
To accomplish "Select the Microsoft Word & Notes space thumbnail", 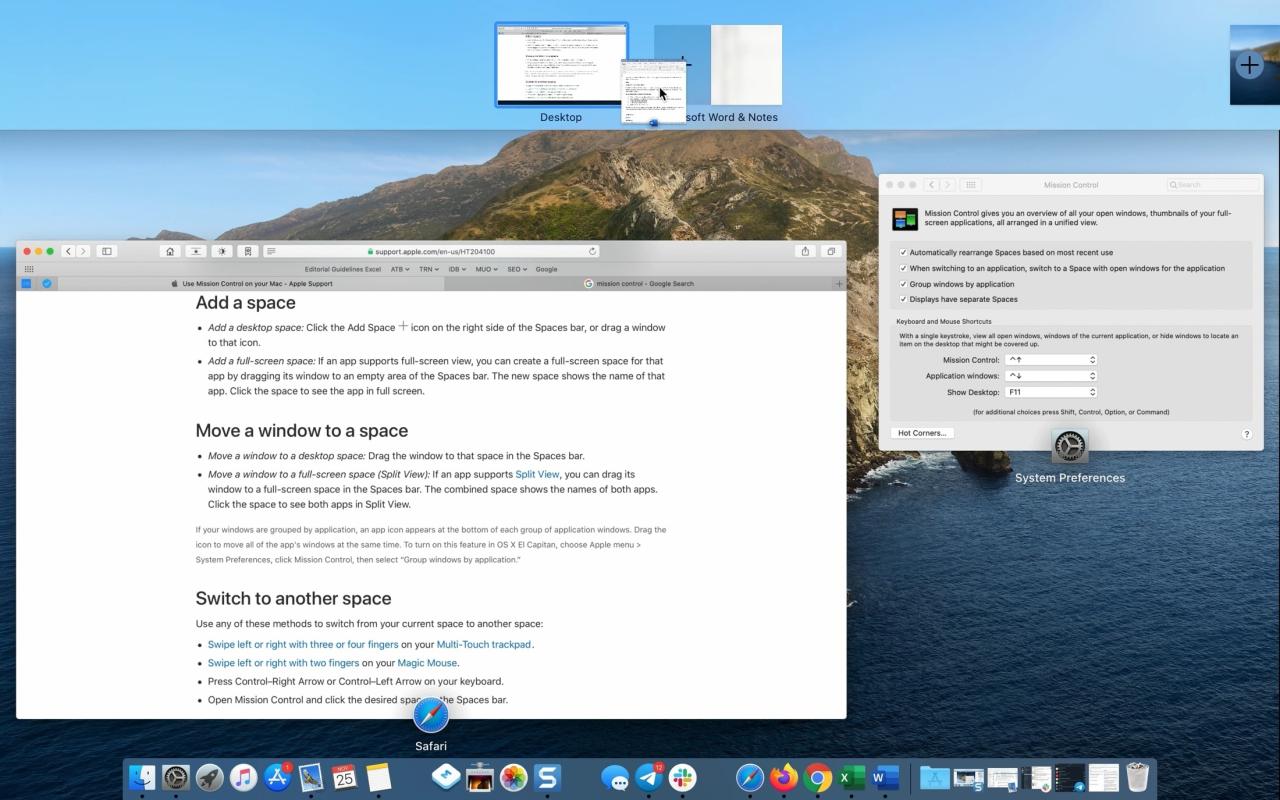I will (744, 65).
